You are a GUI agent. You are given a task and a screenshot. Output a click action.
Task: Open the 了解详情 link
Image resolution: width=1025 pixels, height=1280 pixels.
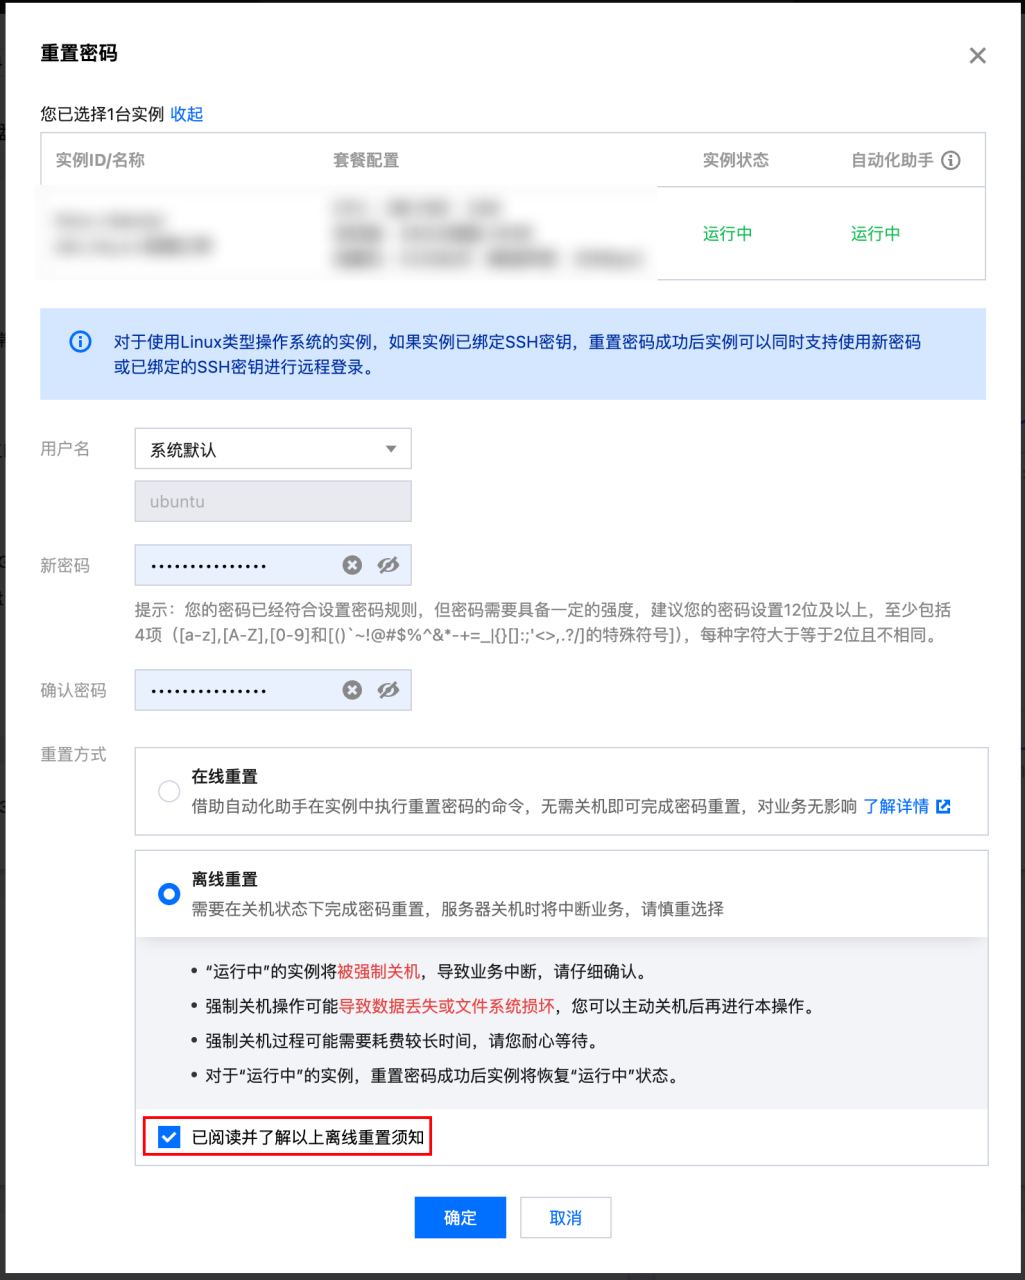[x=896, y=806]
